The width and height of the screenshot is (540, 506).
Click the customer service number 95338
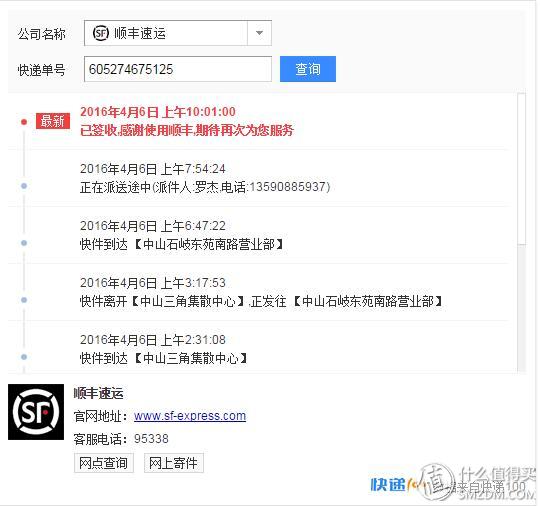151,439
